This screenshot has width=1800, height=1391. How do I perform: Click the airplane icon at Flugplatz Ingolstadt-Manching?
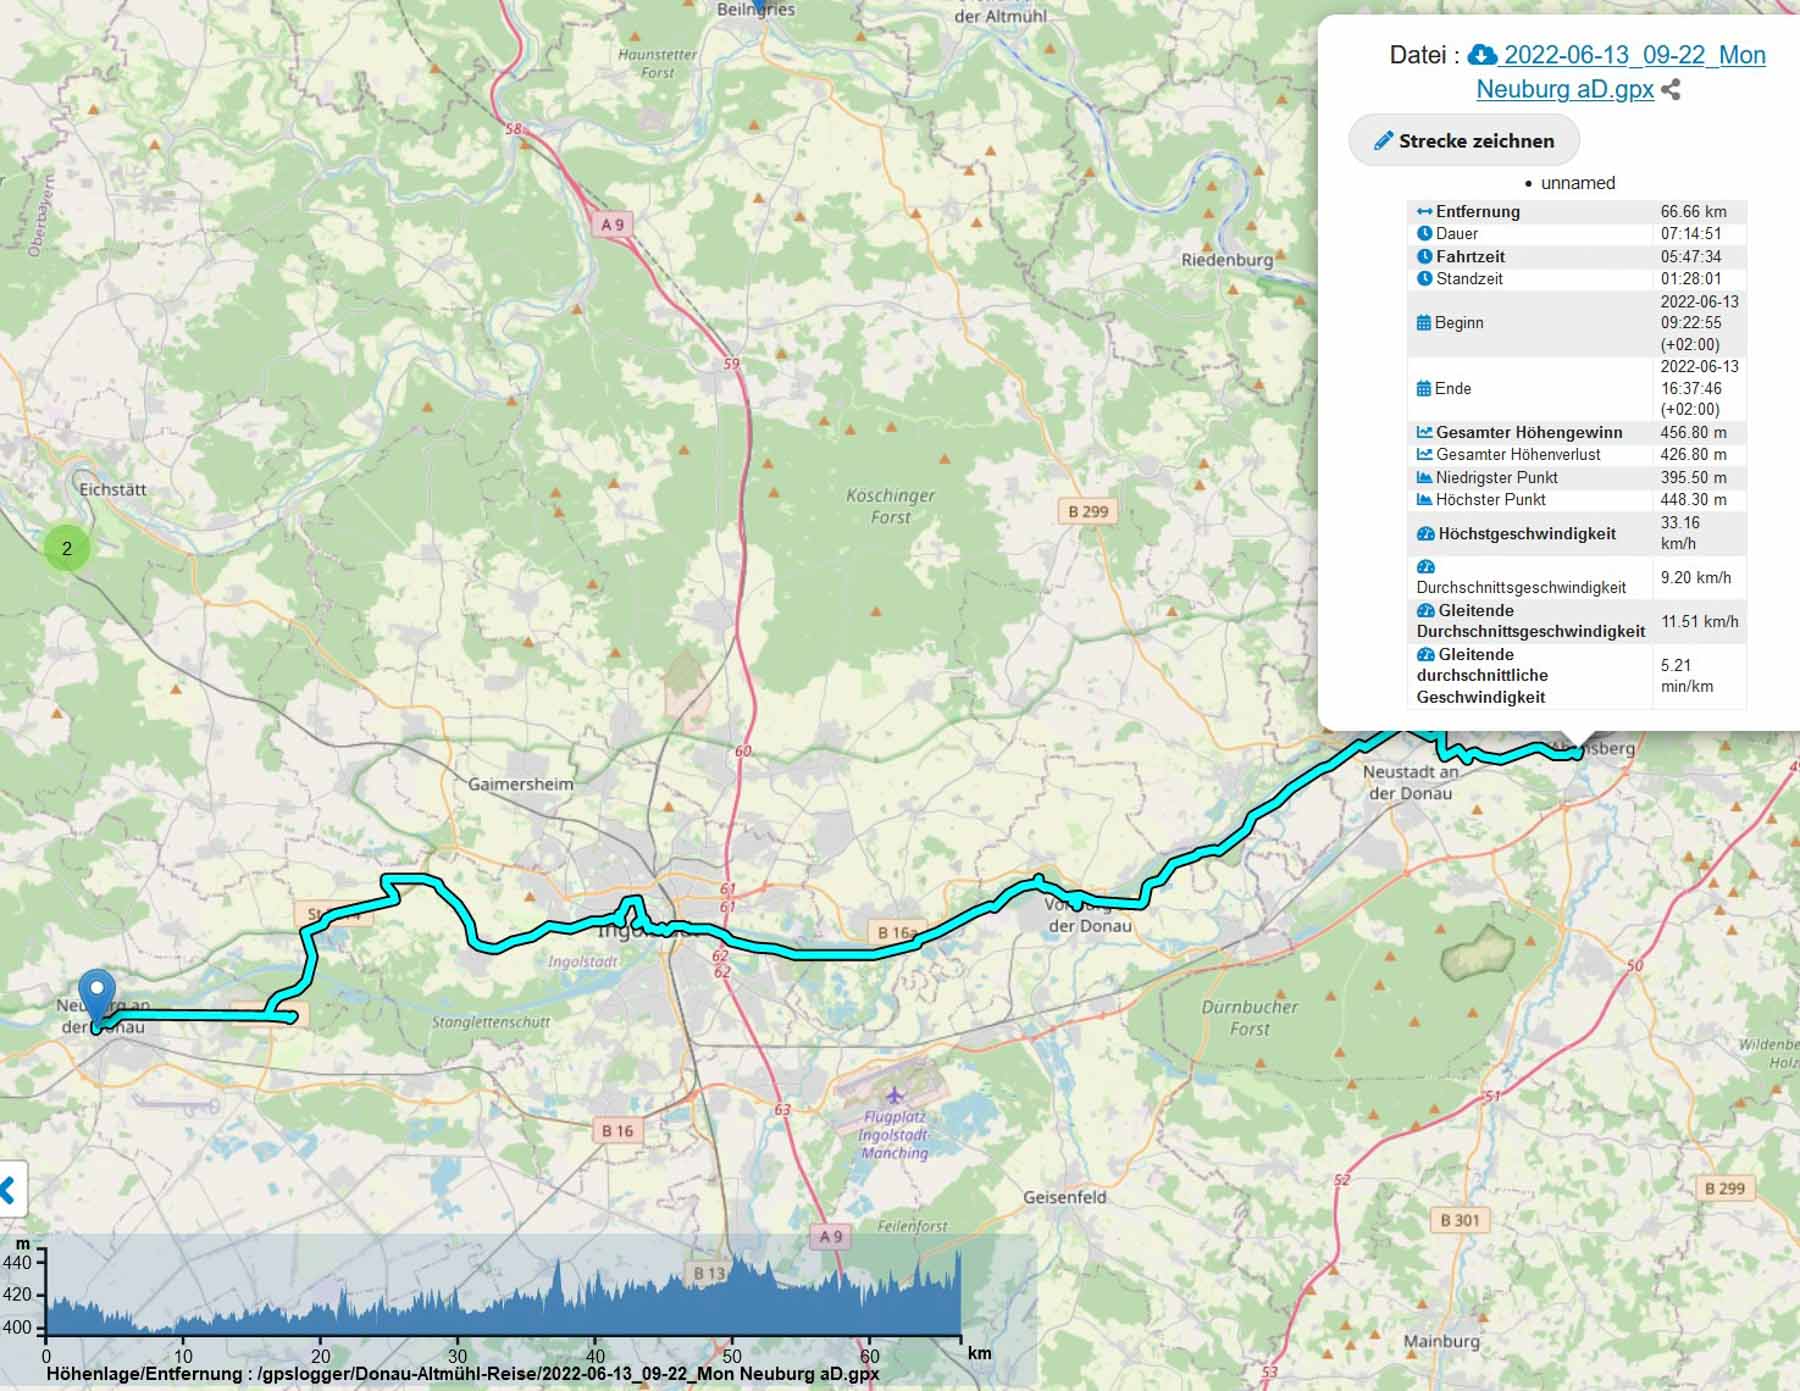894,1096
